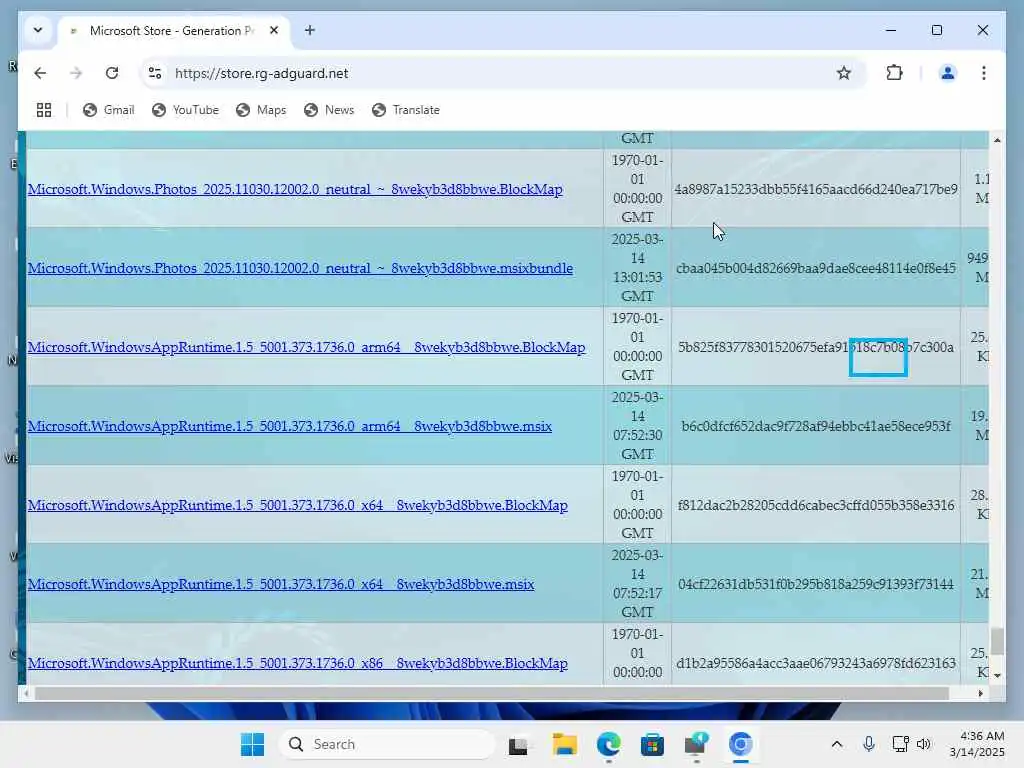
Task: Launch Microsoft Edge from the taskbar
Action: pos(609,744)
